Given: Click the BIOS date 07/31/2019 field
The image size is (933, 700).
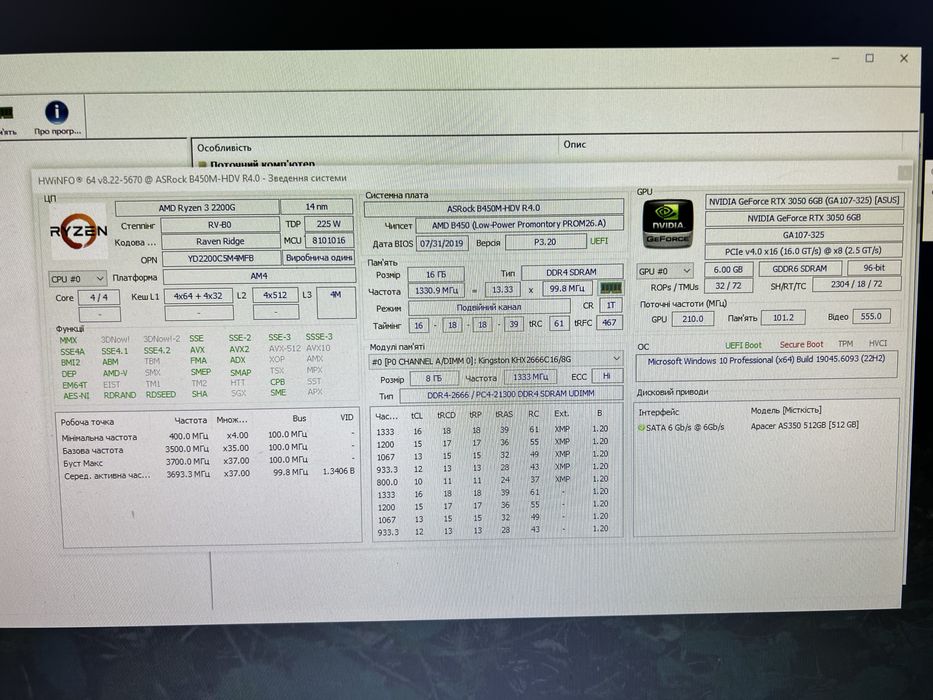Looking at the screenshot, I should coord(442,243).
